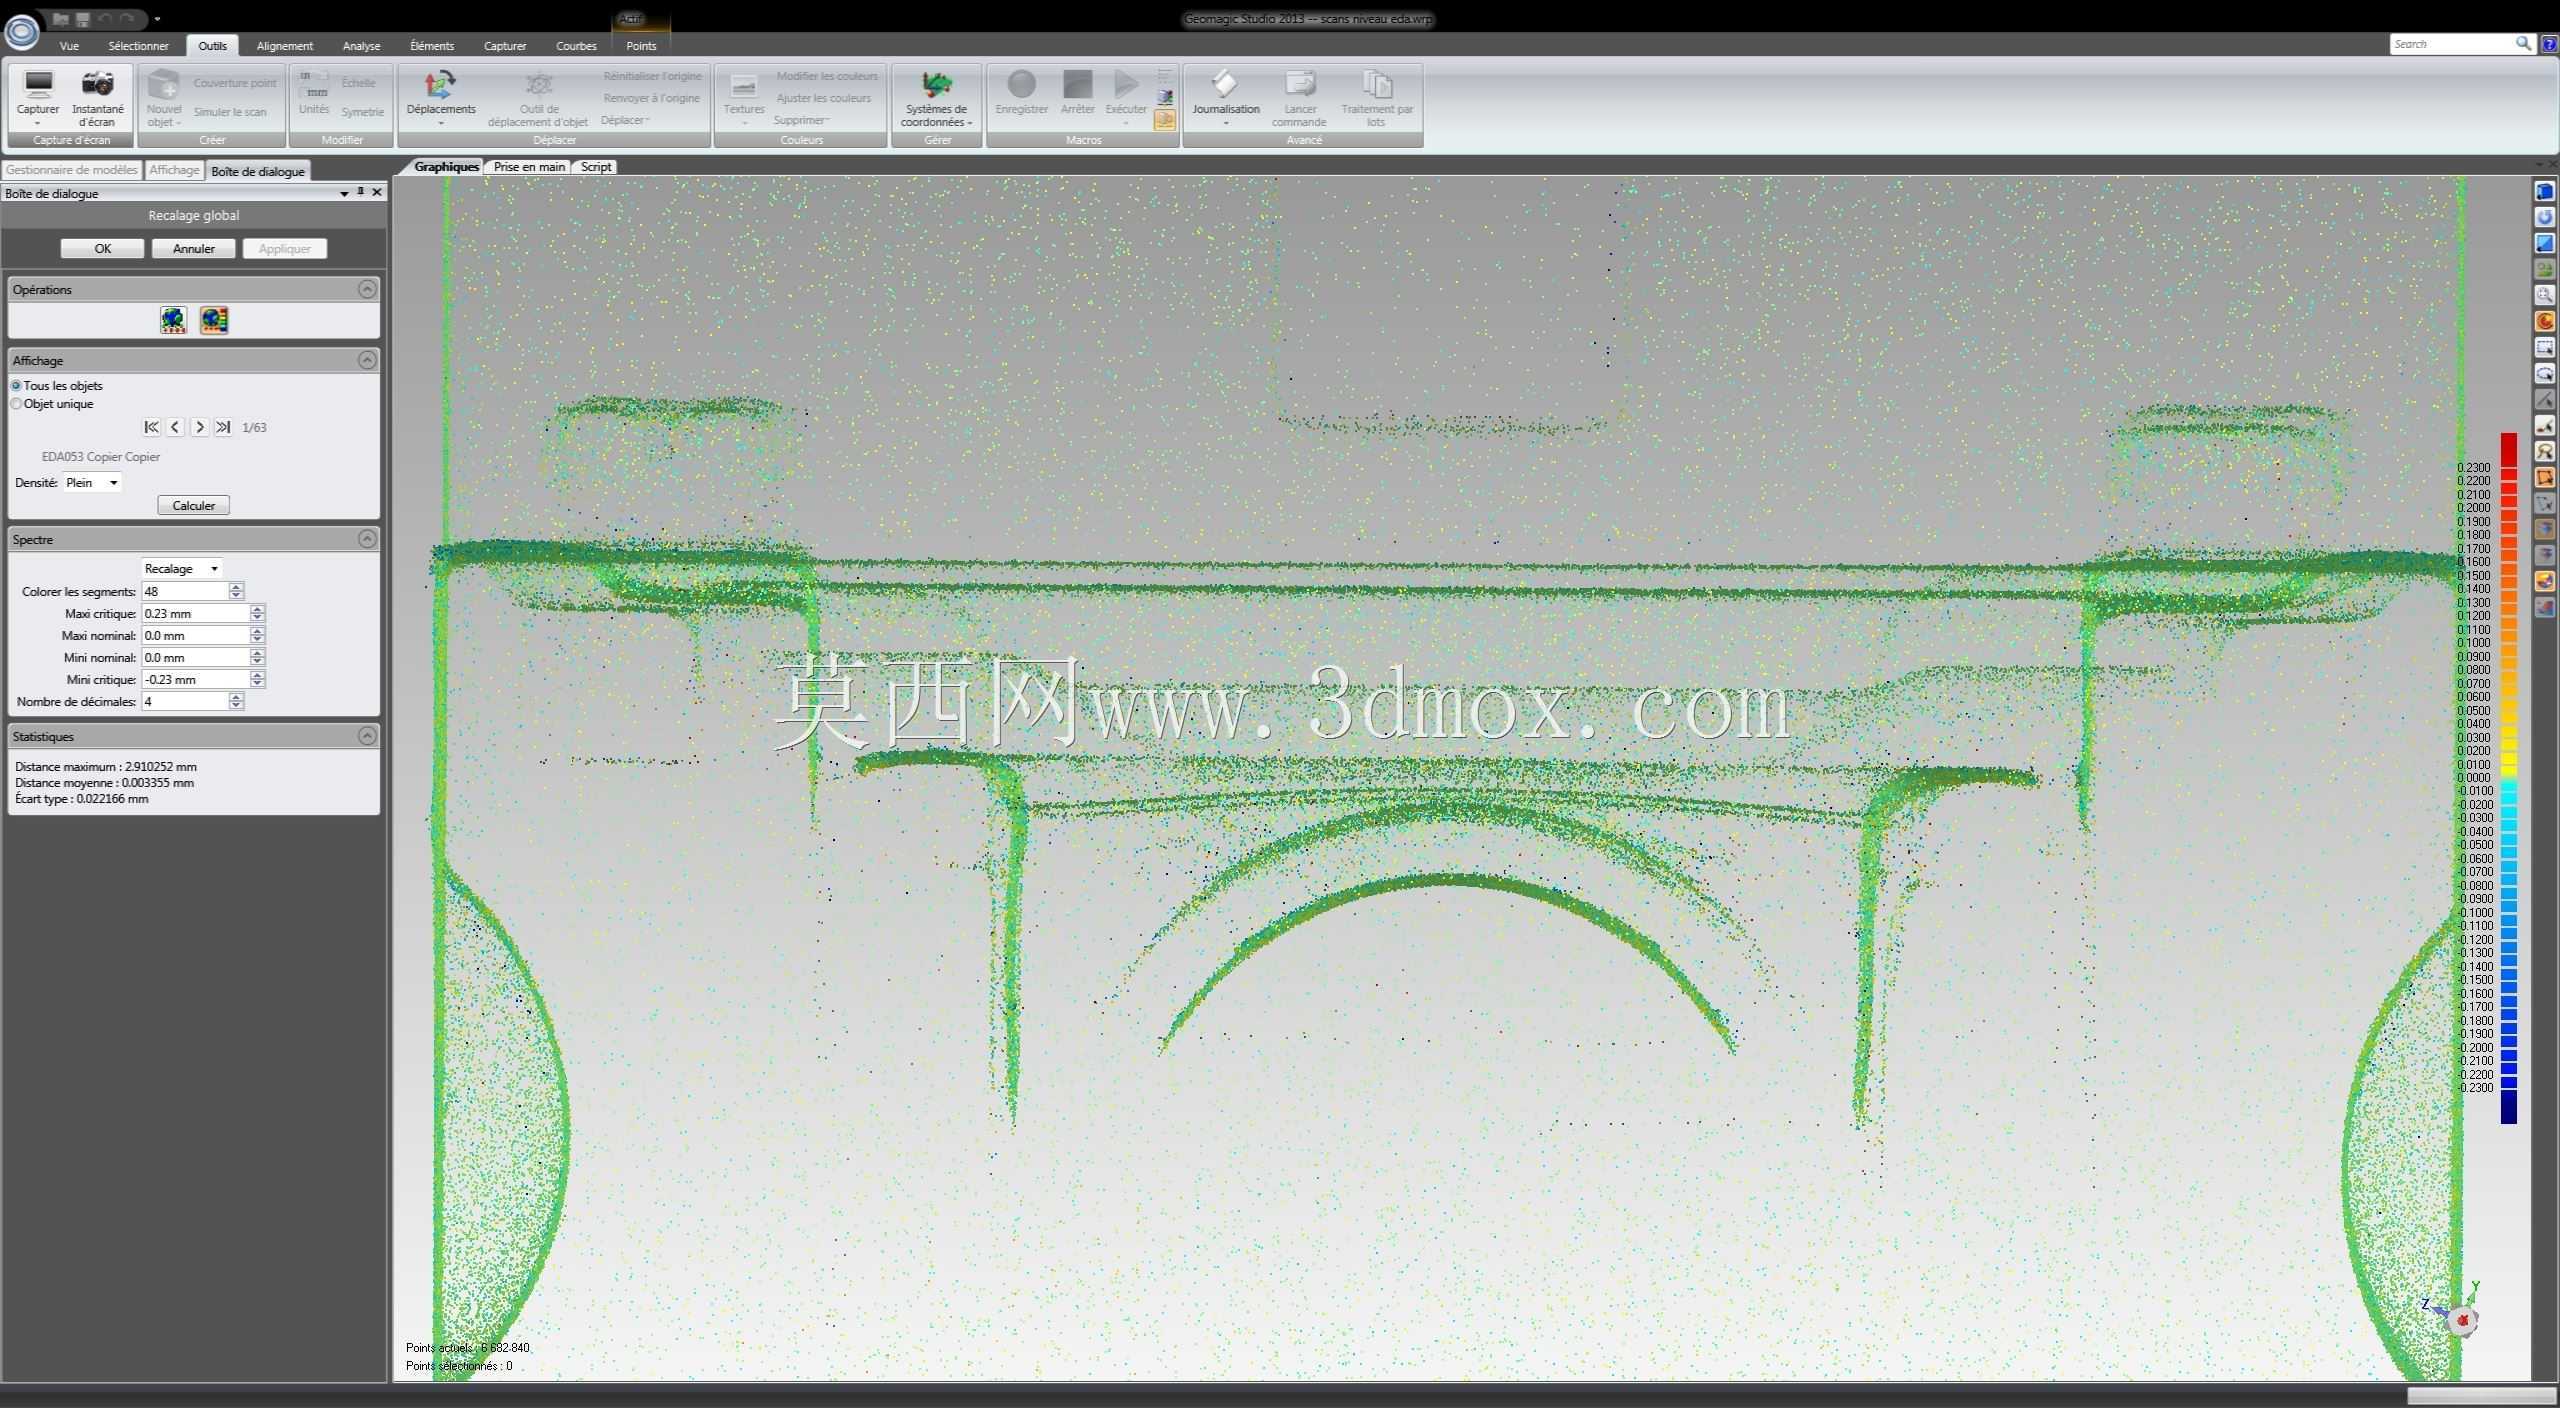This screenshot has height=1408, width=2560.
Task: Switch to Gestionnaire de modèles panel tab
Action: 71,170
